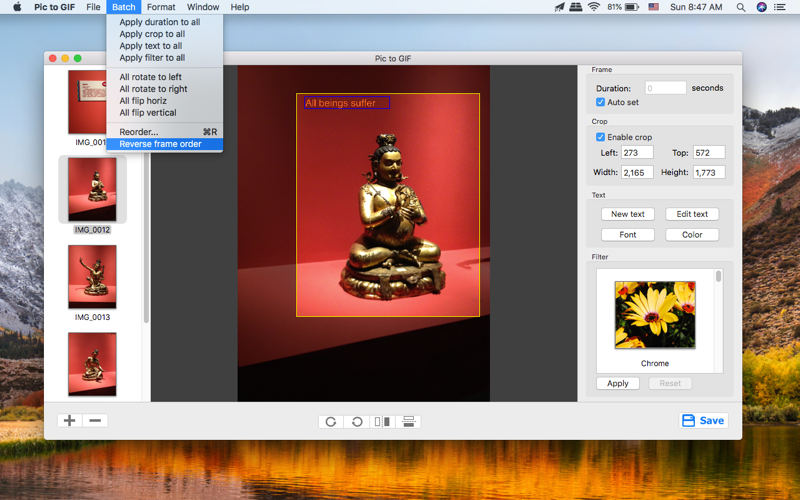Open the text Color picker button
This screenshot has width=800, height=500.
pyautogui.click(x=692, y=235)
